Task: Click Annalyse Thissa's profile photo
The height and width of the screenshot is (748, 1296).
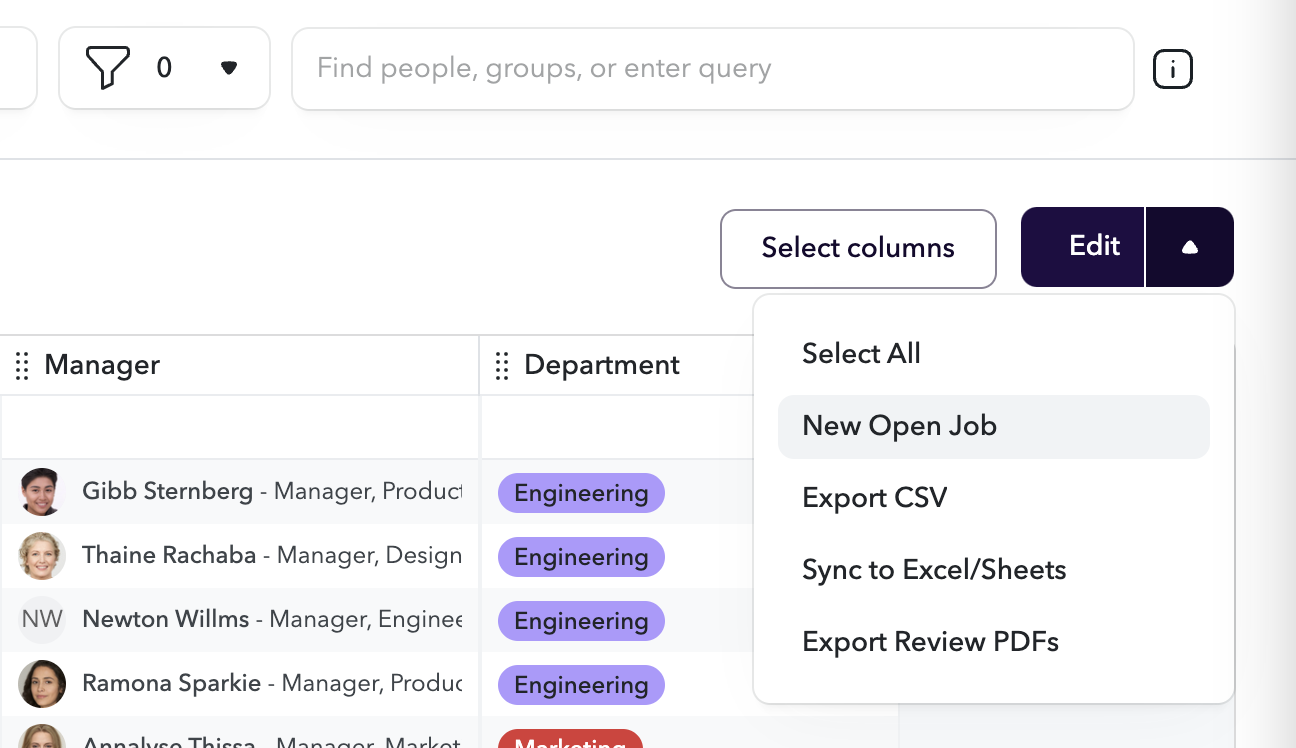Action: tap(42, 742)
